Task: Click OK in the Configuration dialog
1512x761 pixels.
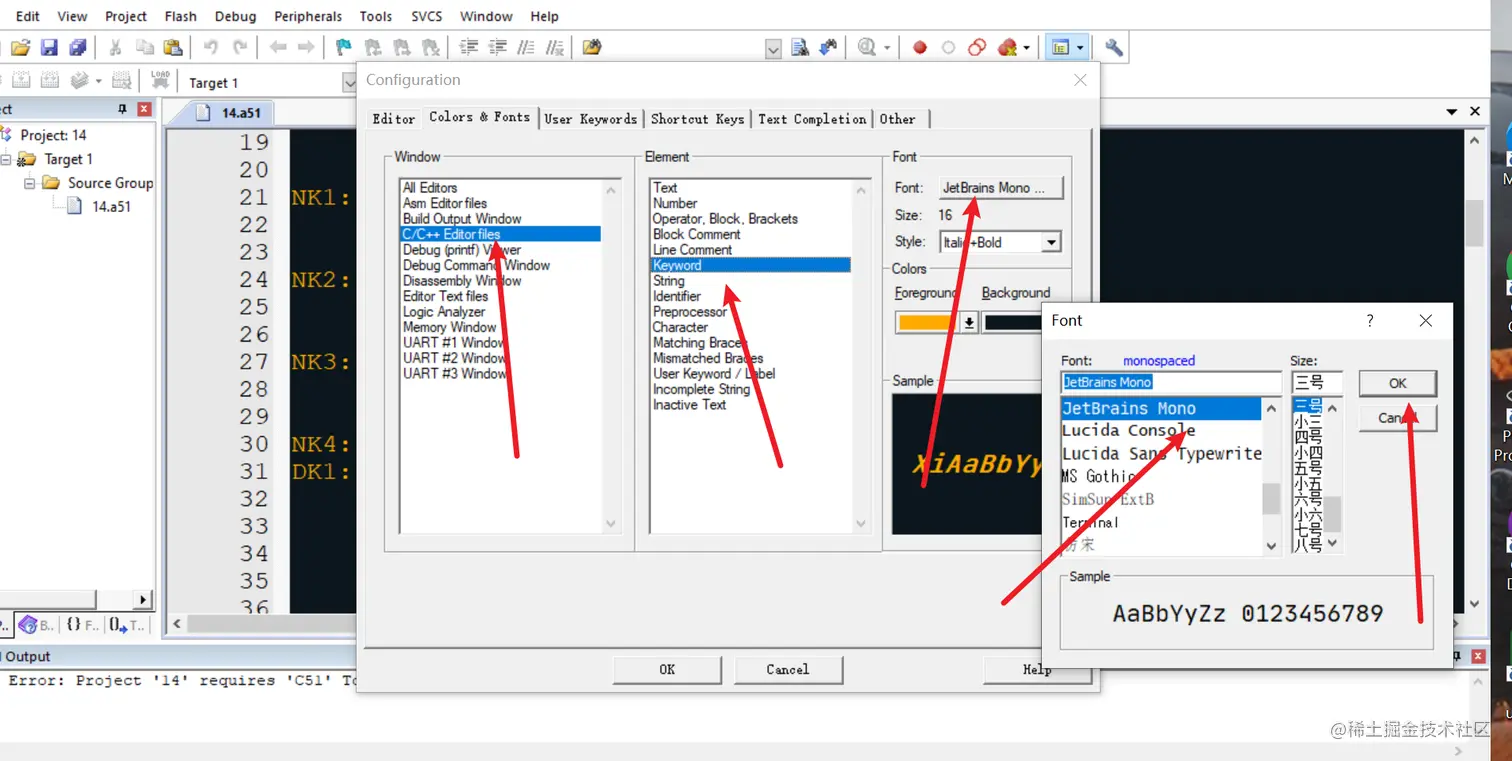Action: coord(667,669)
